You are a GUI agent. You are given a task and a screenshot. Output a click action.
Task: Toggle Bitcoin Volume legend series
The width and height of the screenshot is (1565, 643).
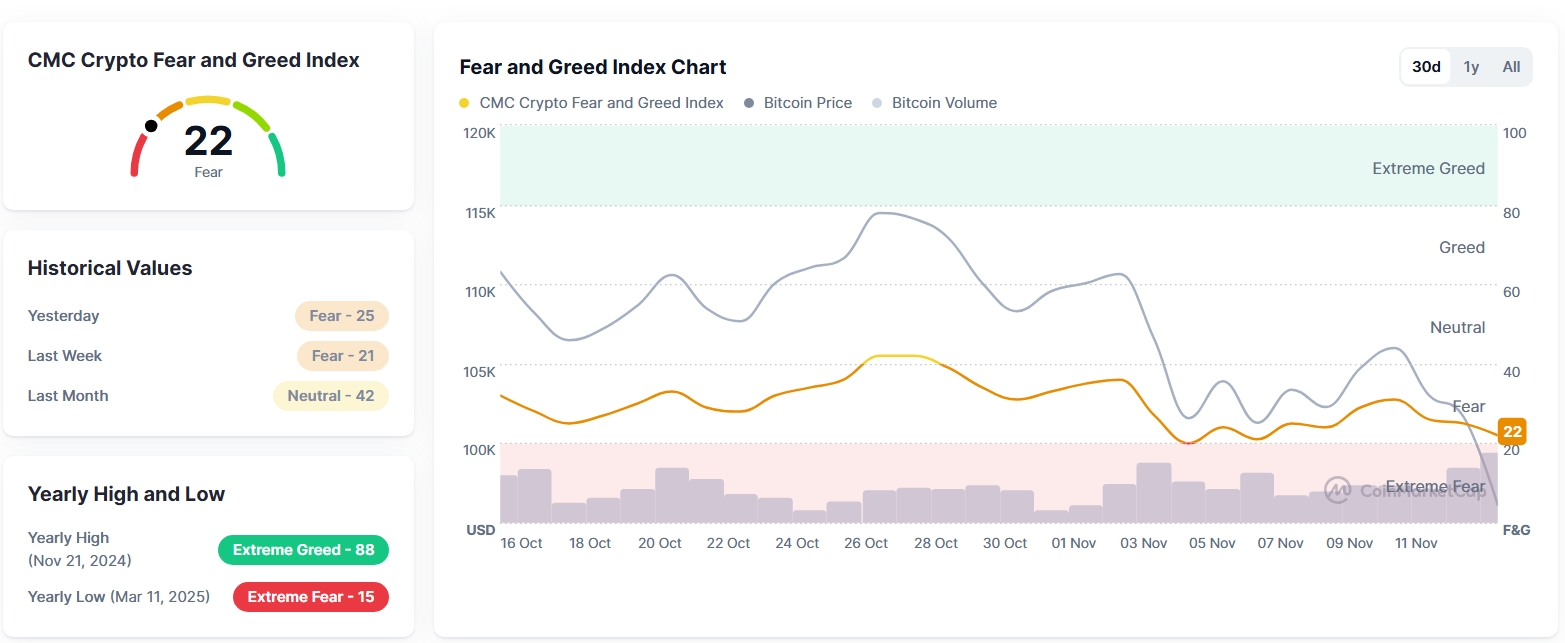pos(934,103)
